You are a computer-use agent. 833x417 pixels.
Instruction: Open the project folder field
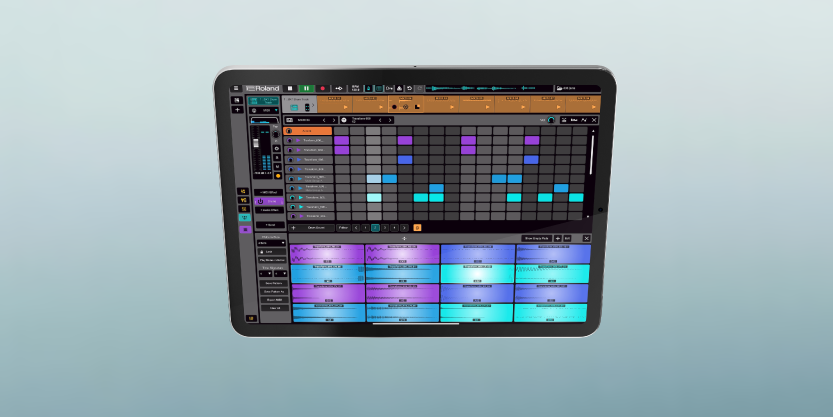577,88
